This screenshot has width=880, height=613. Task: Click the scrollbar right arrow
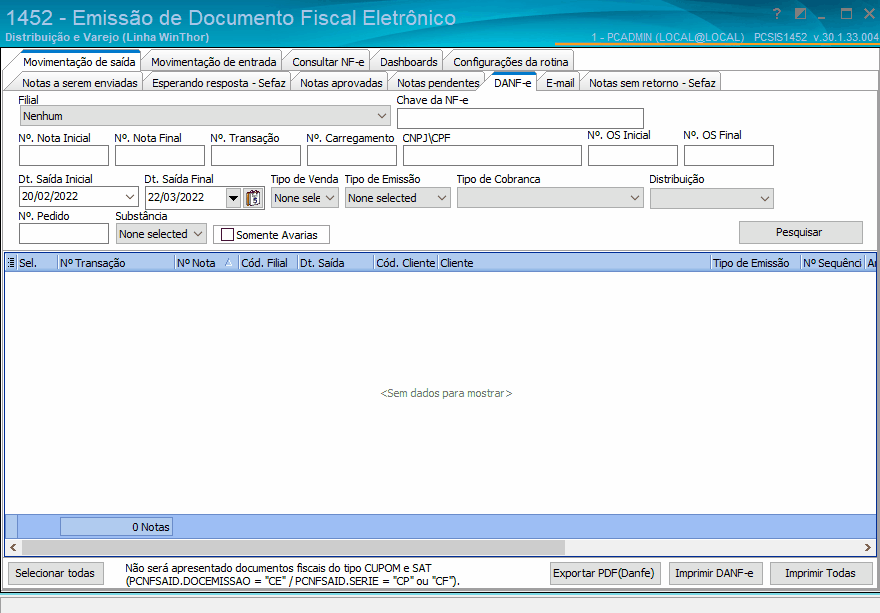(868, 547)
